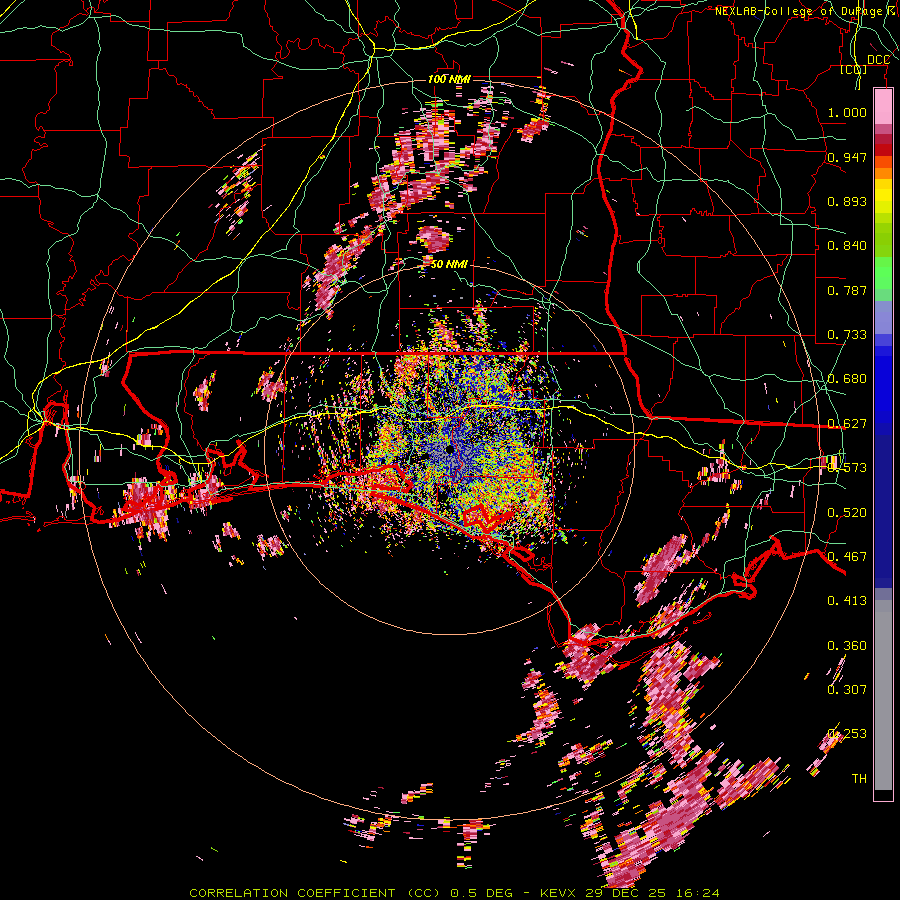Image resolution: width=900 pixels, height=900 pixels.
Task: Click the 0.360 legend value
Action: click(847, 646)
